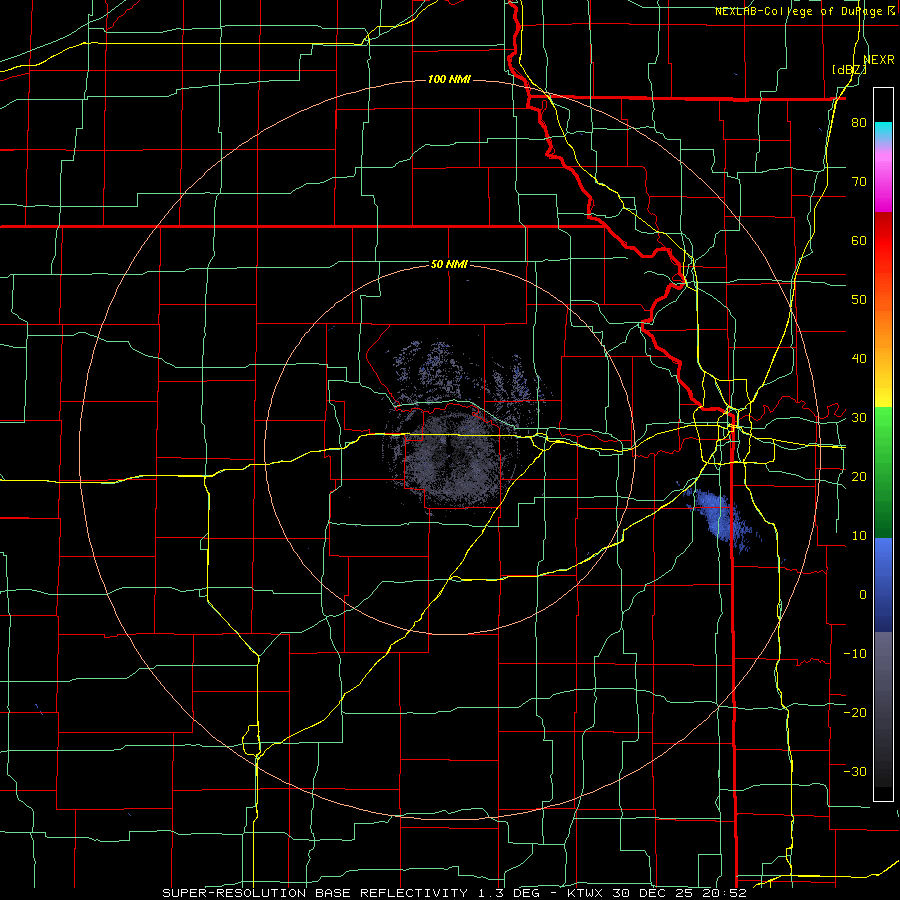Click the gray band of the color scale

coord(883,709)
